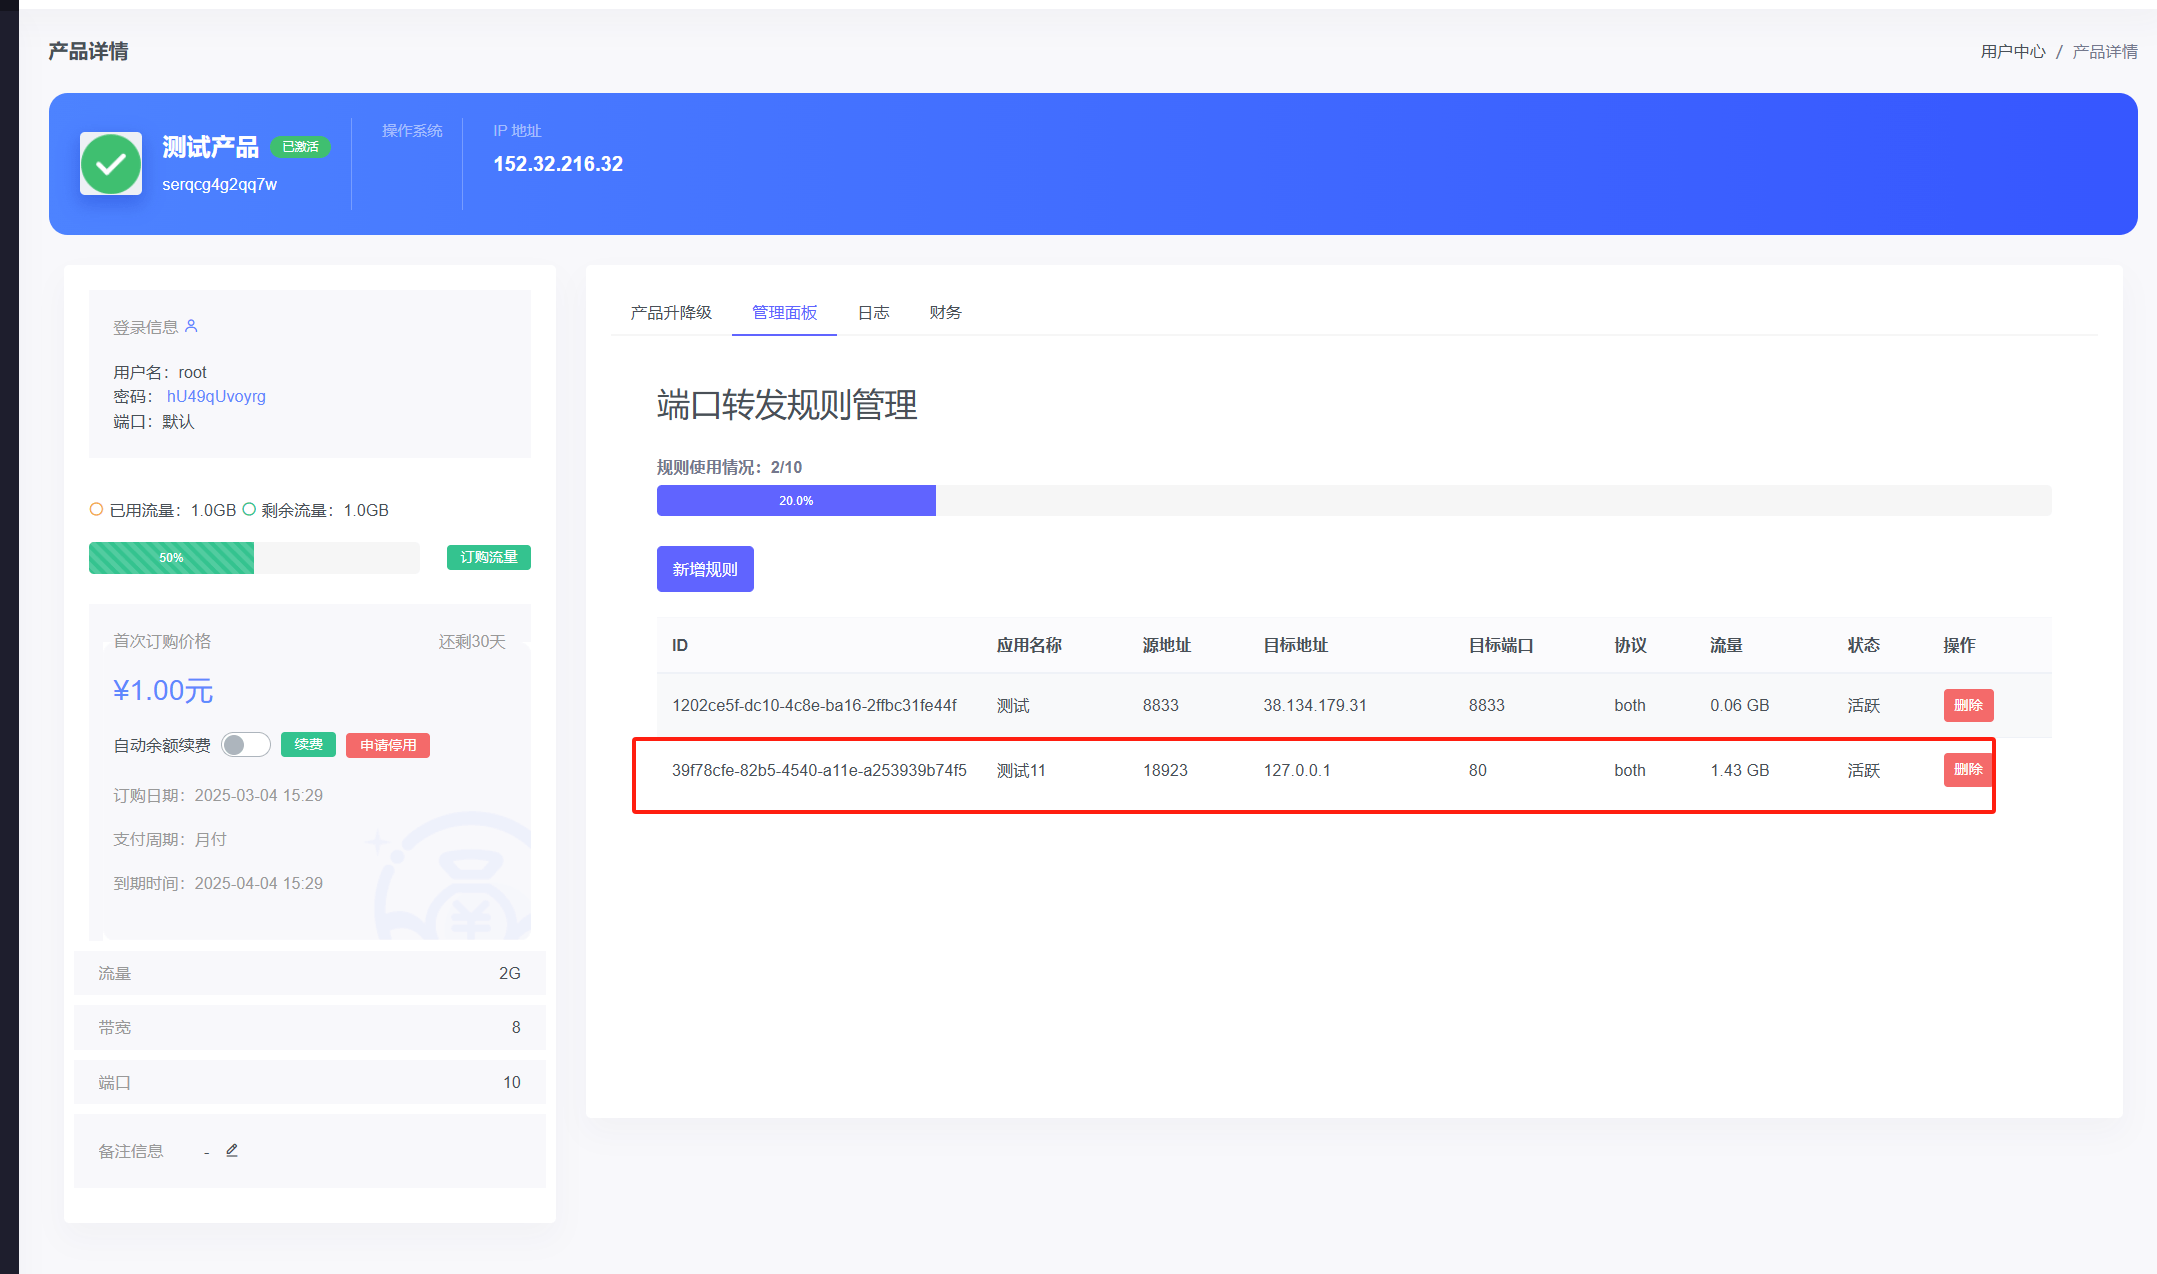2157x1274 pixels.
Task: Toggle the 自动余额续费 switch
Action: [245, 745]
